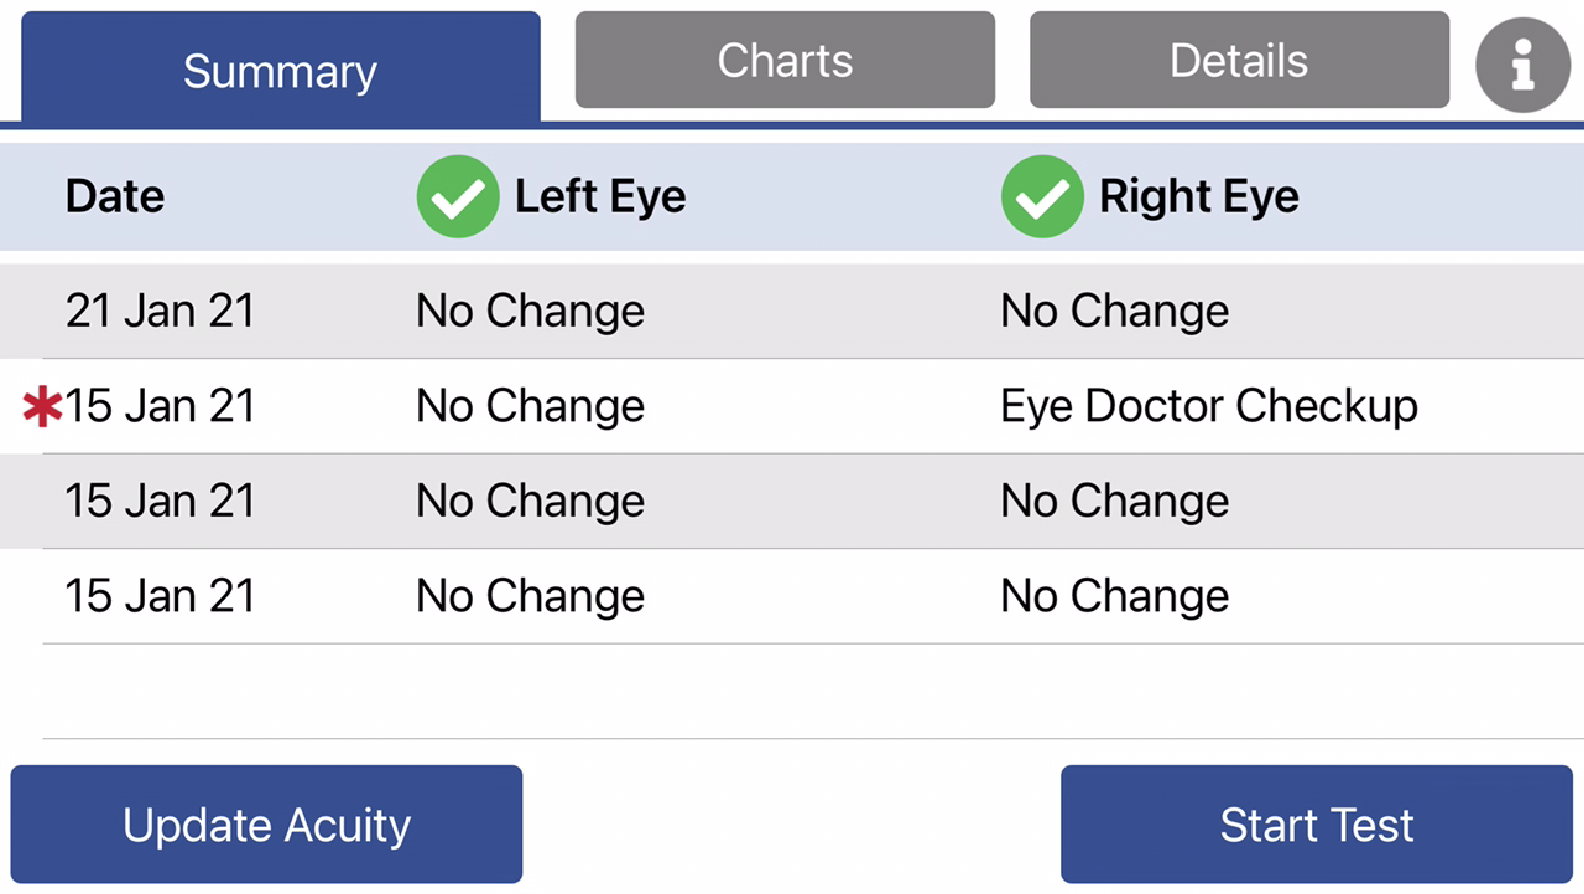The image size is (1584, 894).
Task: Select the 21 Jan 21 result row
Action: tap(700, 311)
